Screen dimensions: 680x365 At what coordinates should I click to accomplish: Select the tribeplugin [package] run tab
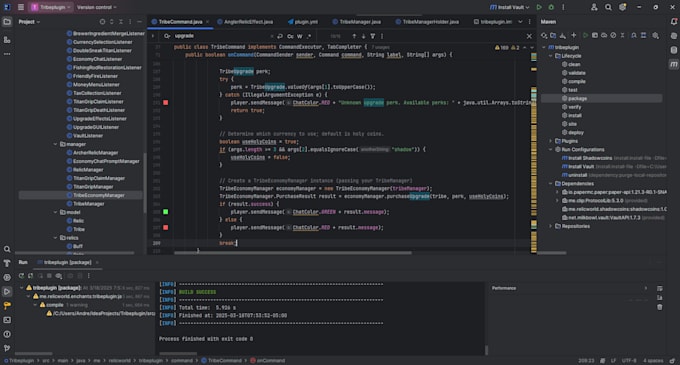click(x=68, y=263)
